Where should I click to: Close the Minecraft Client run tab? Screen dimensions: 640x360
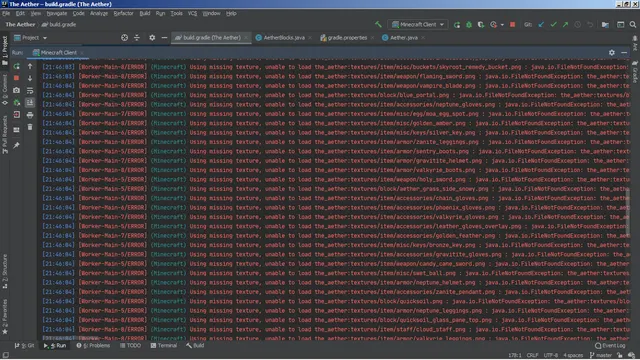coord(82,53)
